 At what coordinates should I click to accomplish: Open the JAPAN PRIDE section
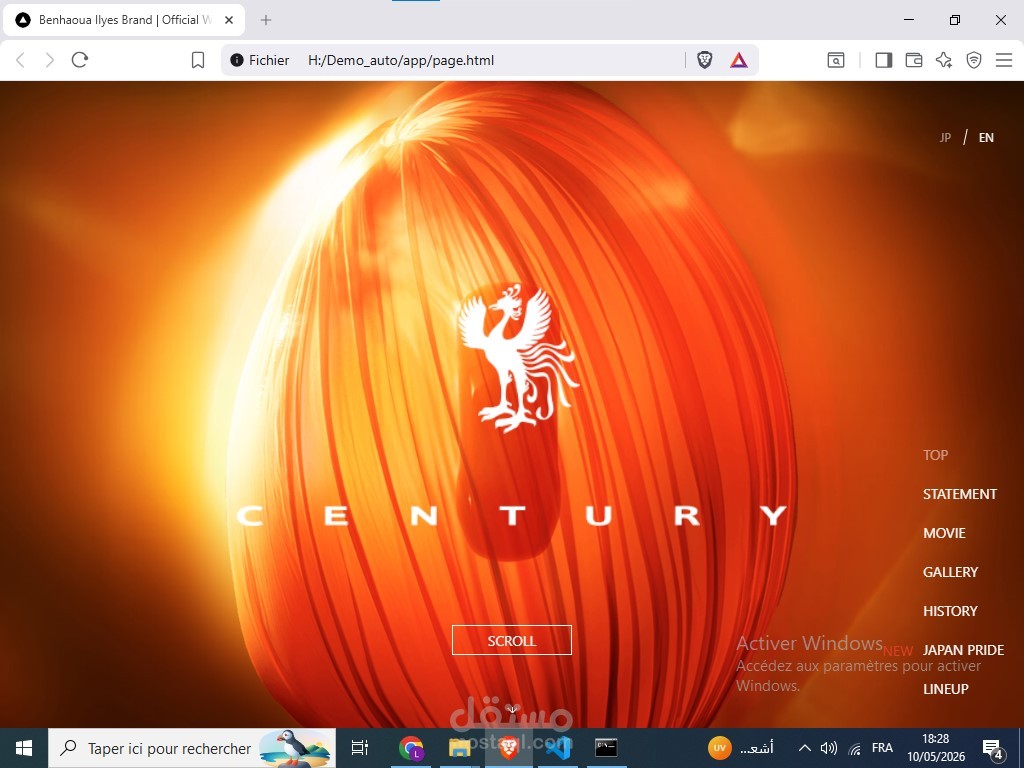point(963,650)
